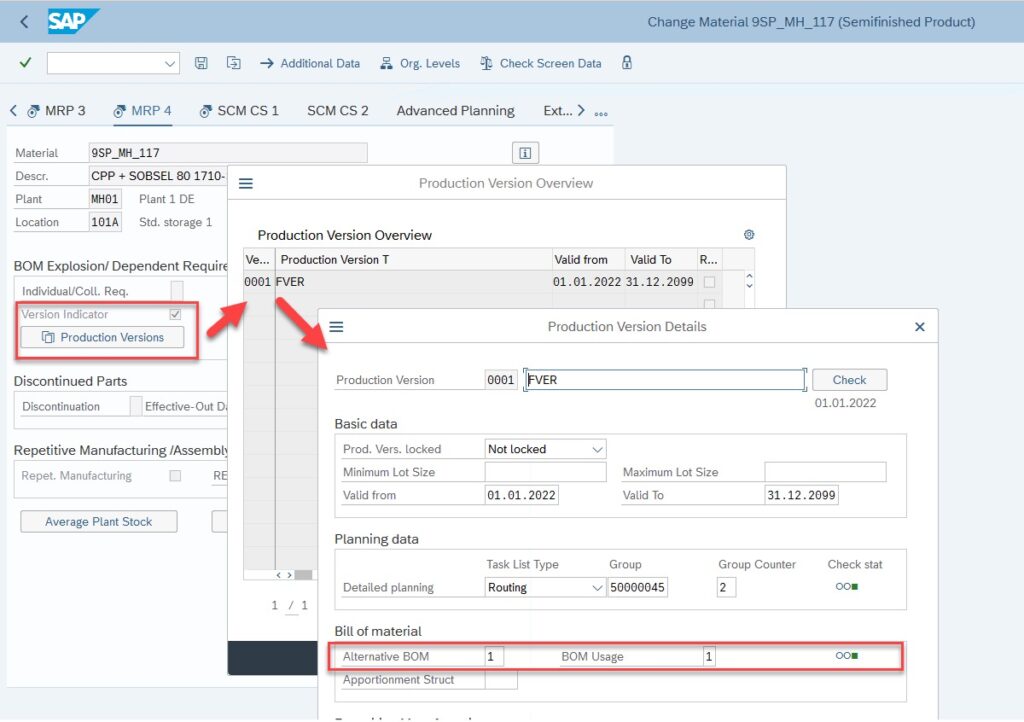Click the Material field 9SP_MH_117

pos(228,153)
